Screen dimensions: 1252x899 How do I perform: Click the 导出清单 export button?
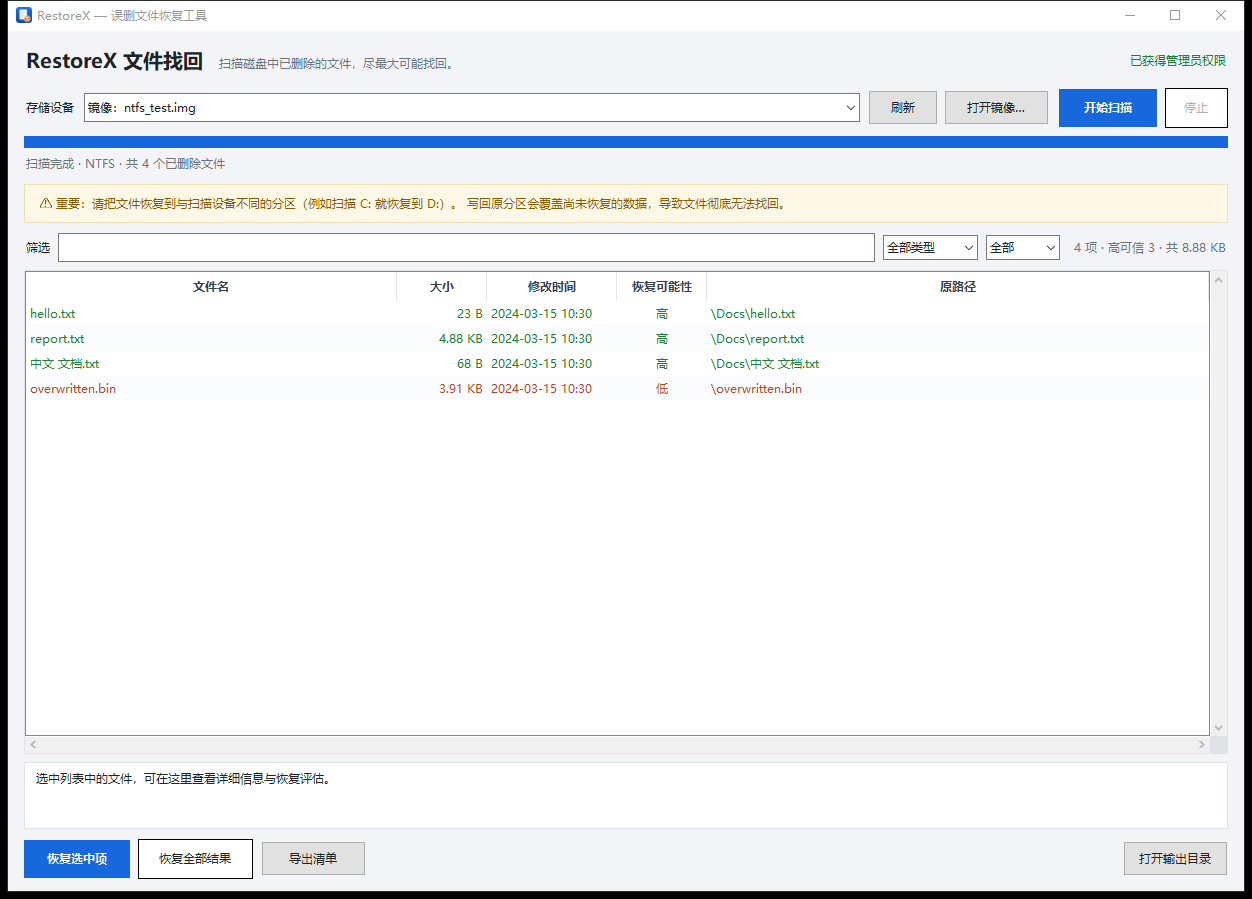[x=313, y=859]
